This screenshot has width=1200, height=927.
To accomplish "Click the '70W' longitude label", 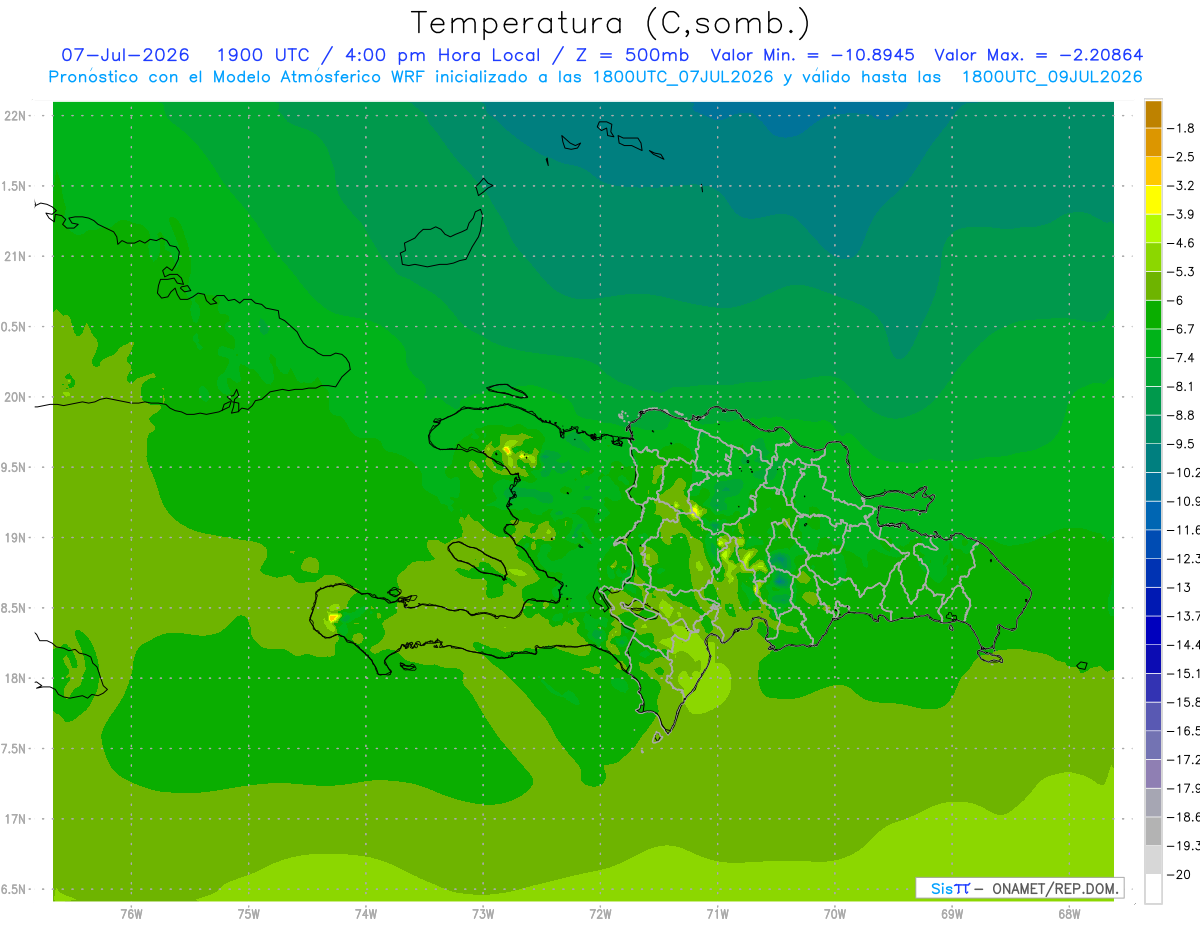I will tap(835, 914).
